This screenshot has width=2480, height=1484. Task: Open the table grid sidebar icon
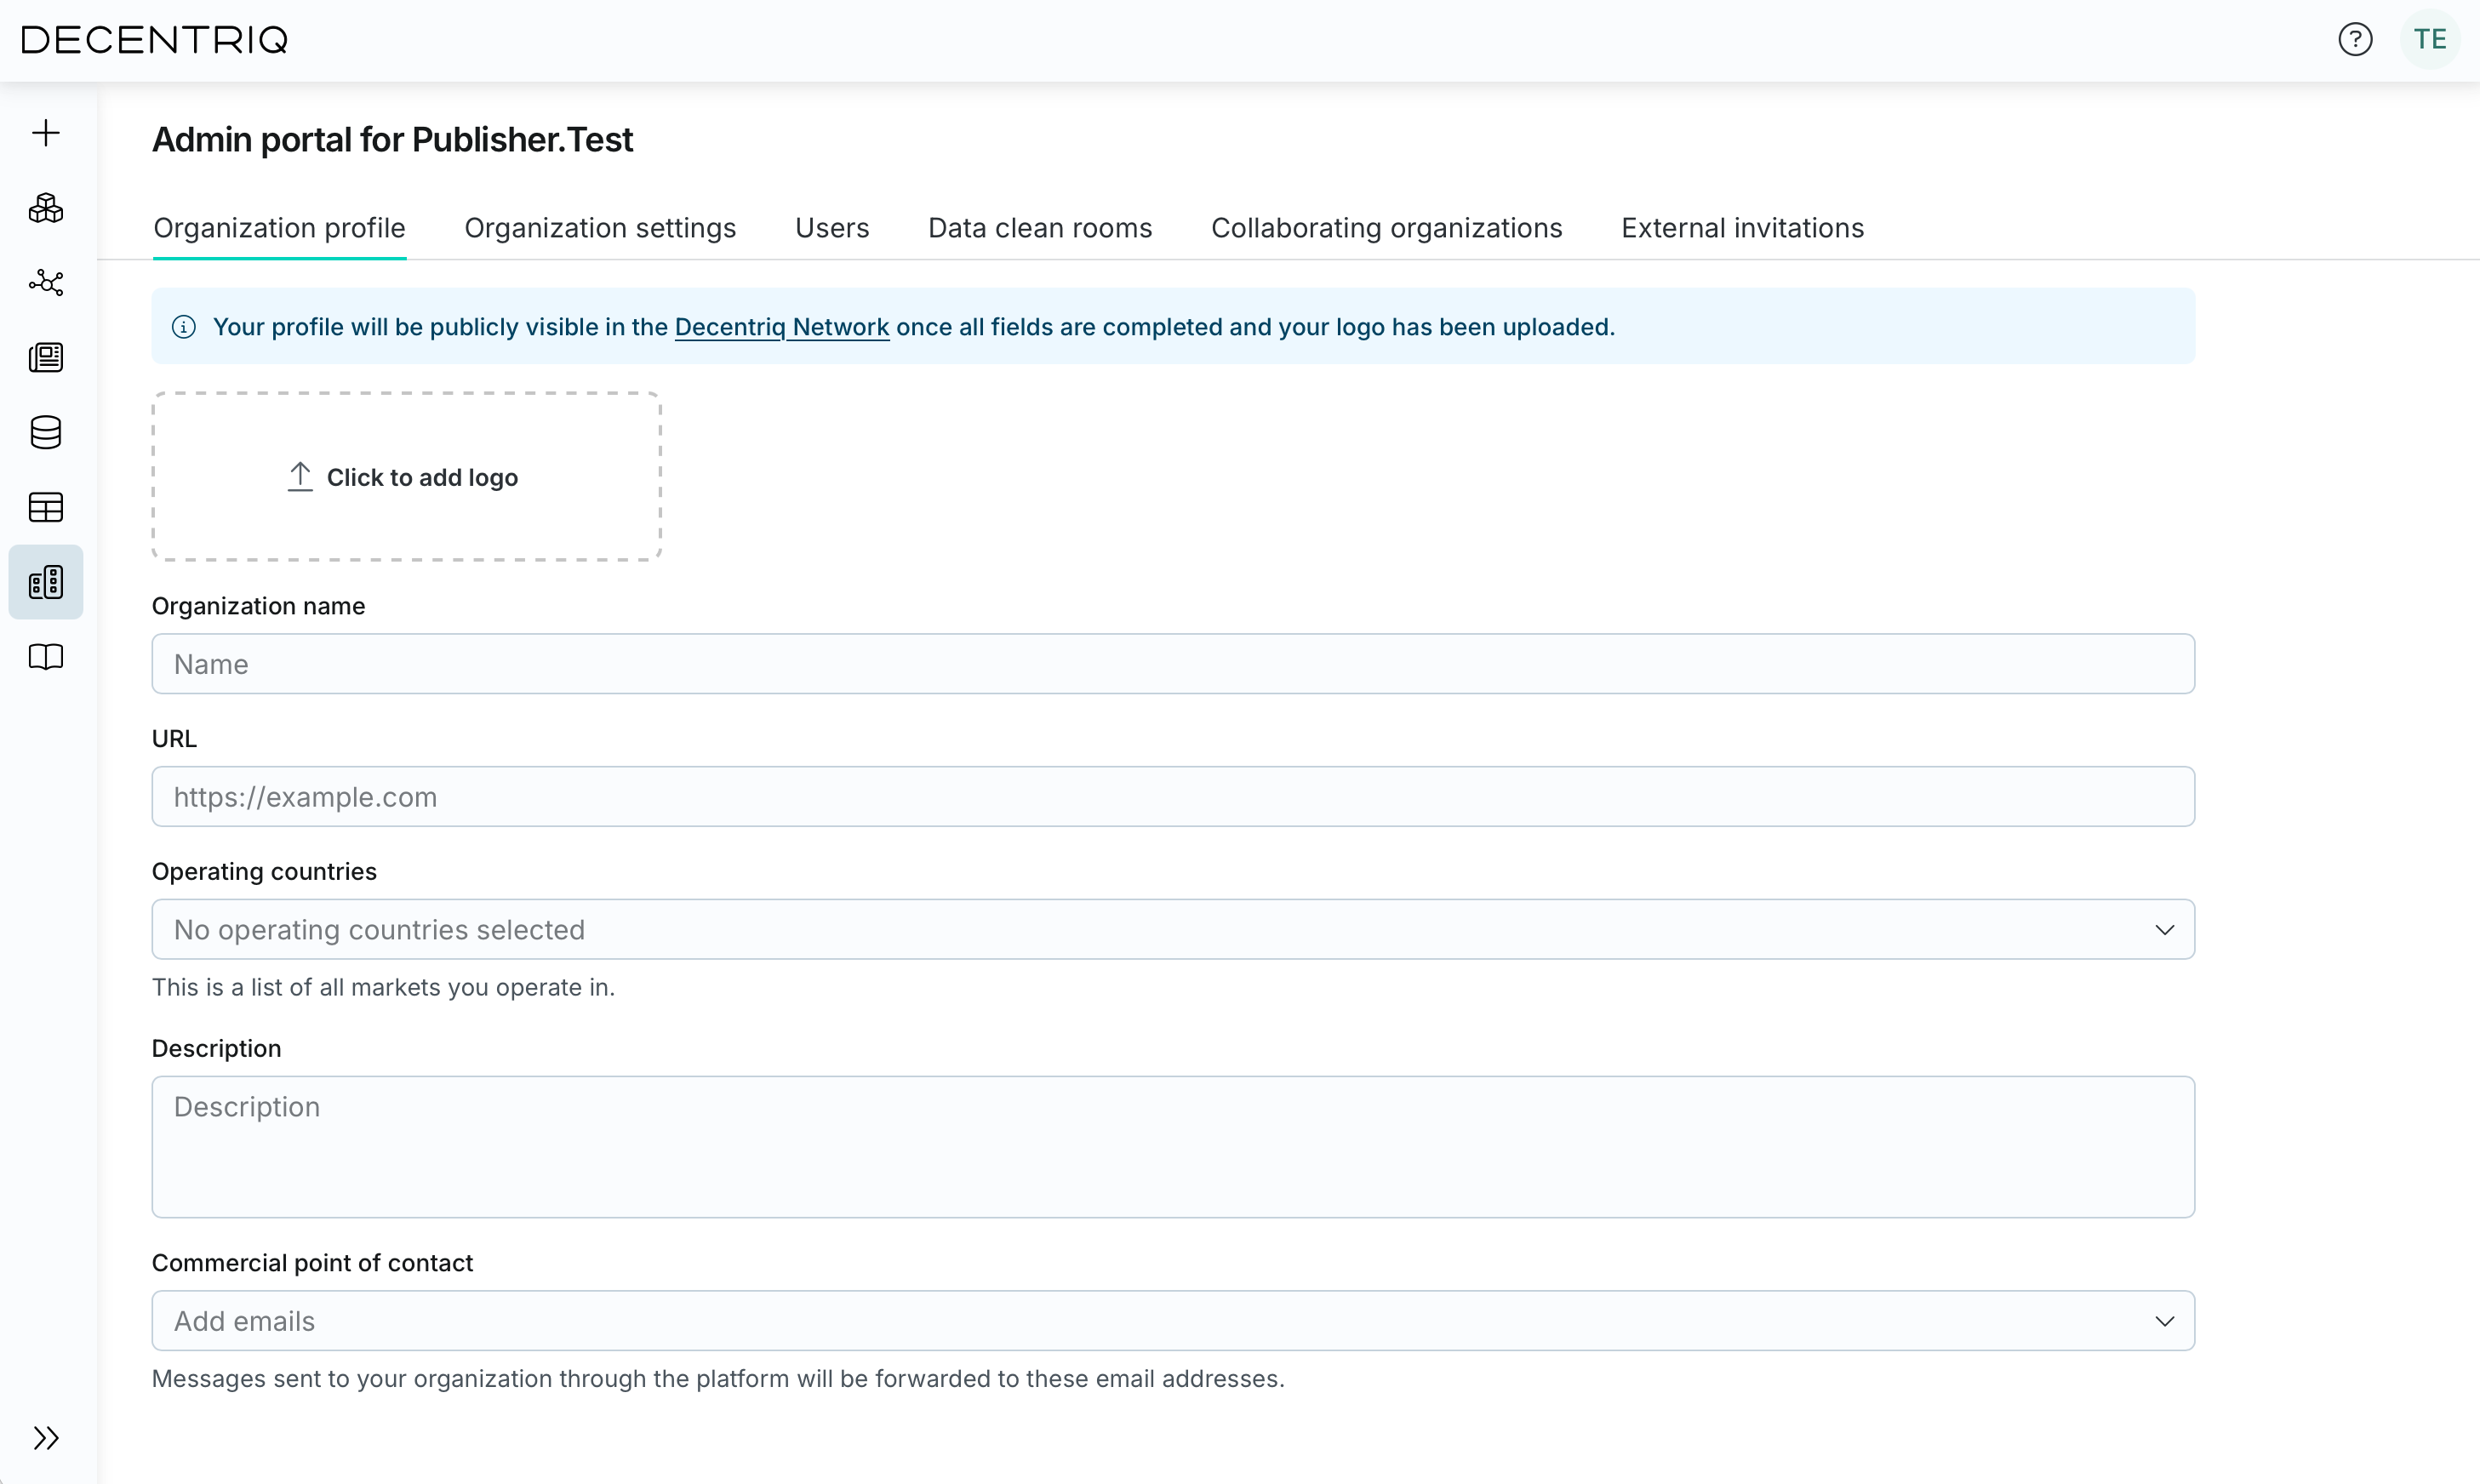click(46, 507)
